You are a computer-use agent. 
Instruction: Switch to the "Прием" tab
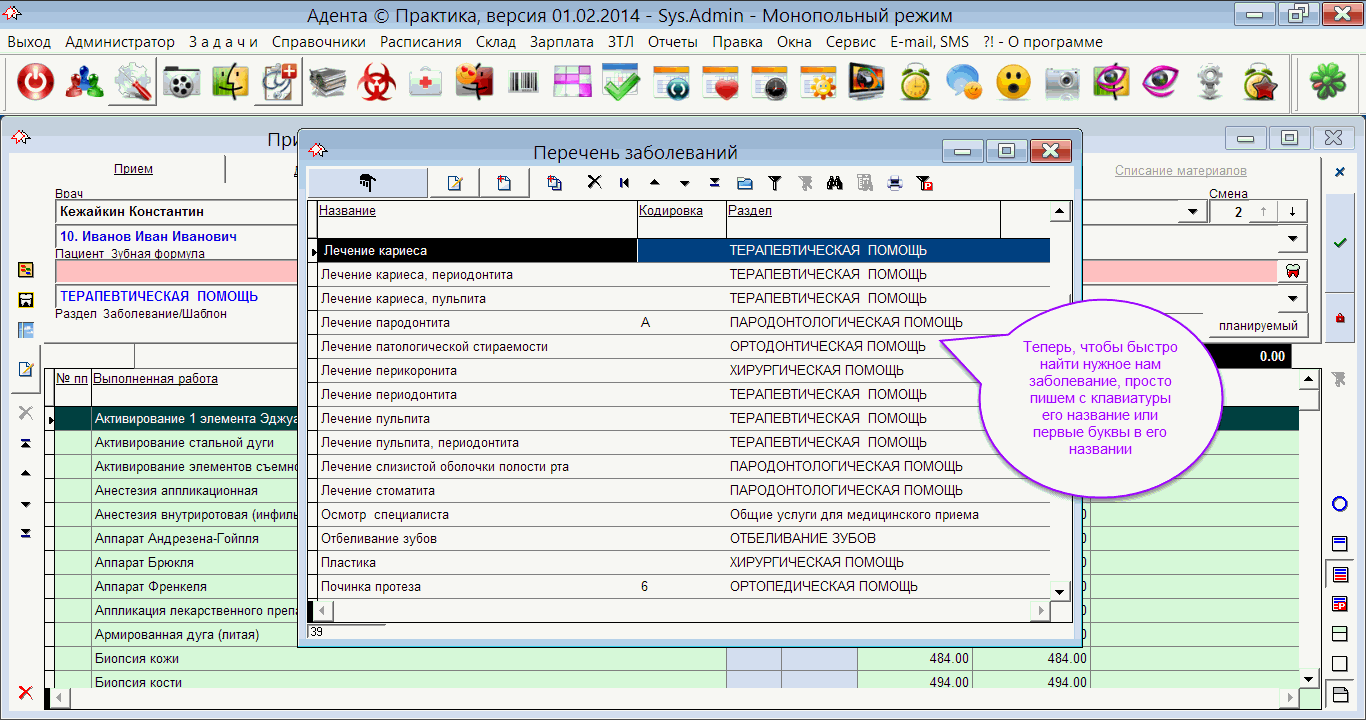coord(133,169)
